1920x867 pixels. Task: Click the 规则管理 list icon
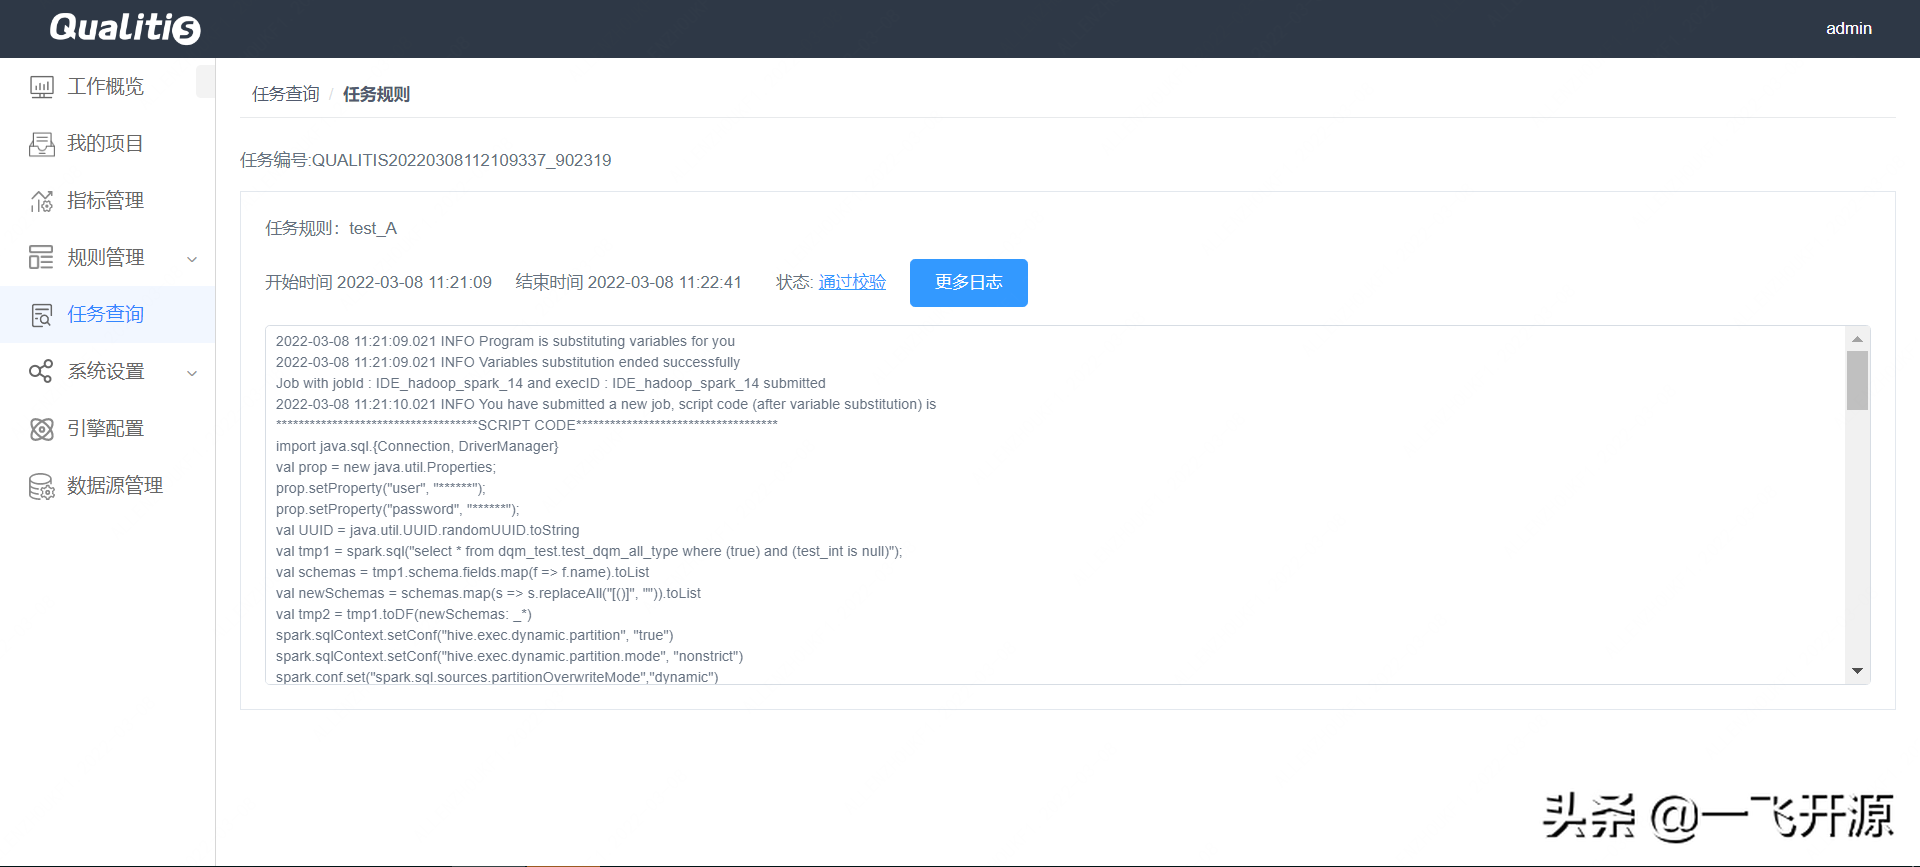(x=41, y=258)
